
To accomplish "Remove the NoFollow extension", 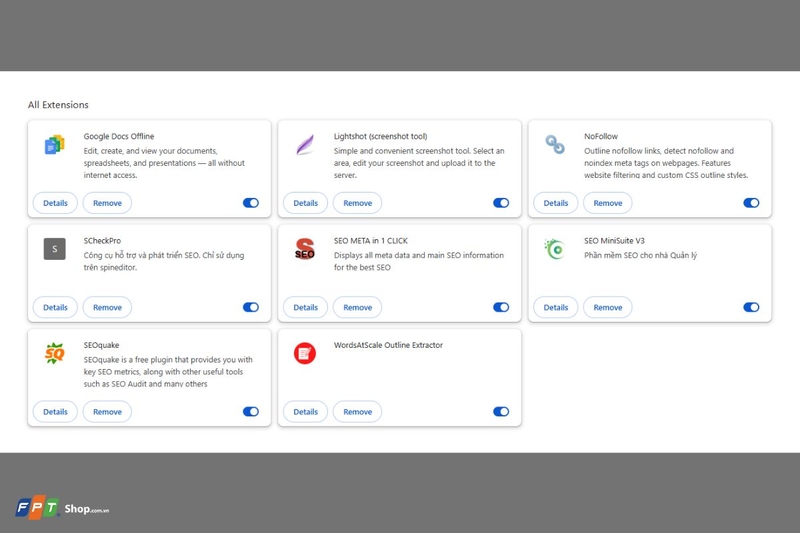I will pos(608,203).
